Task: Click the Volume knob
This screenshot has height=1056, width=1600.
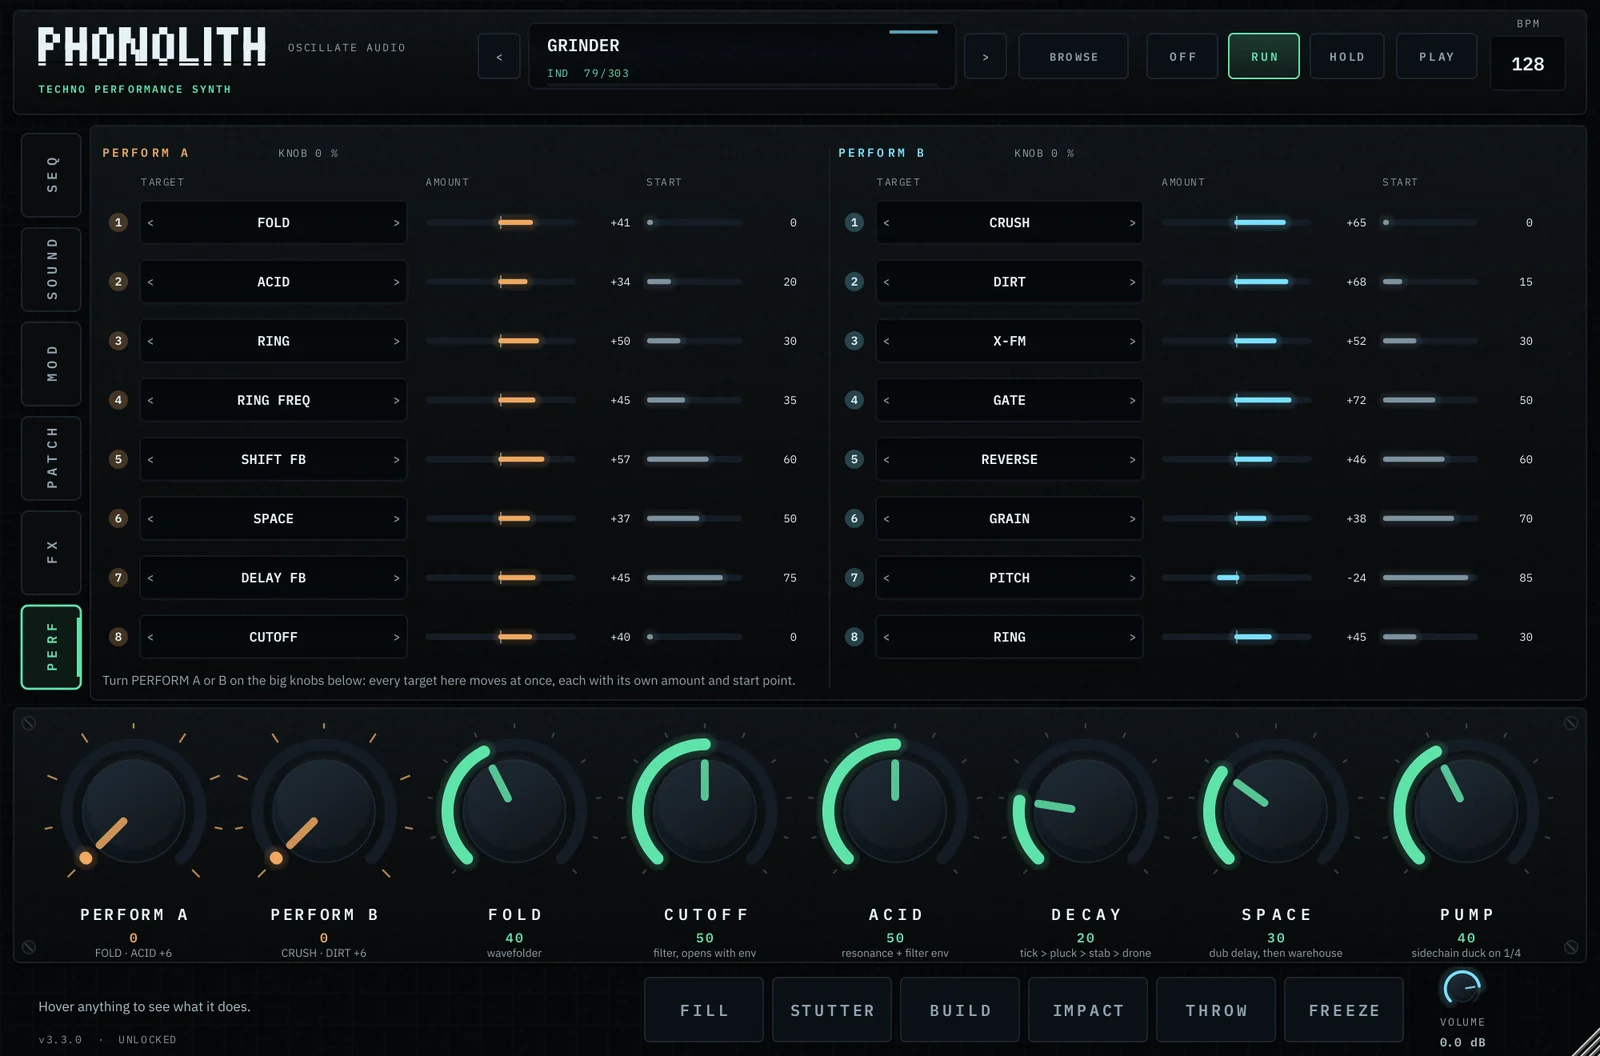Action: 1462,989
